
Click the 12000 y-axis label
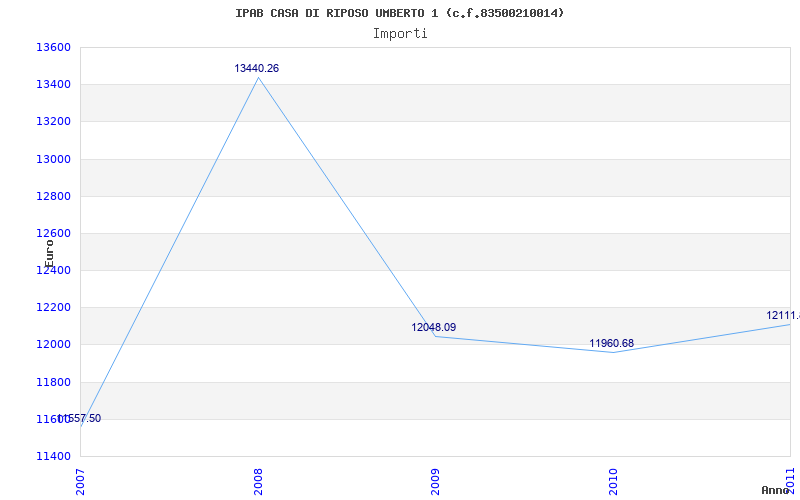point(53,345)
